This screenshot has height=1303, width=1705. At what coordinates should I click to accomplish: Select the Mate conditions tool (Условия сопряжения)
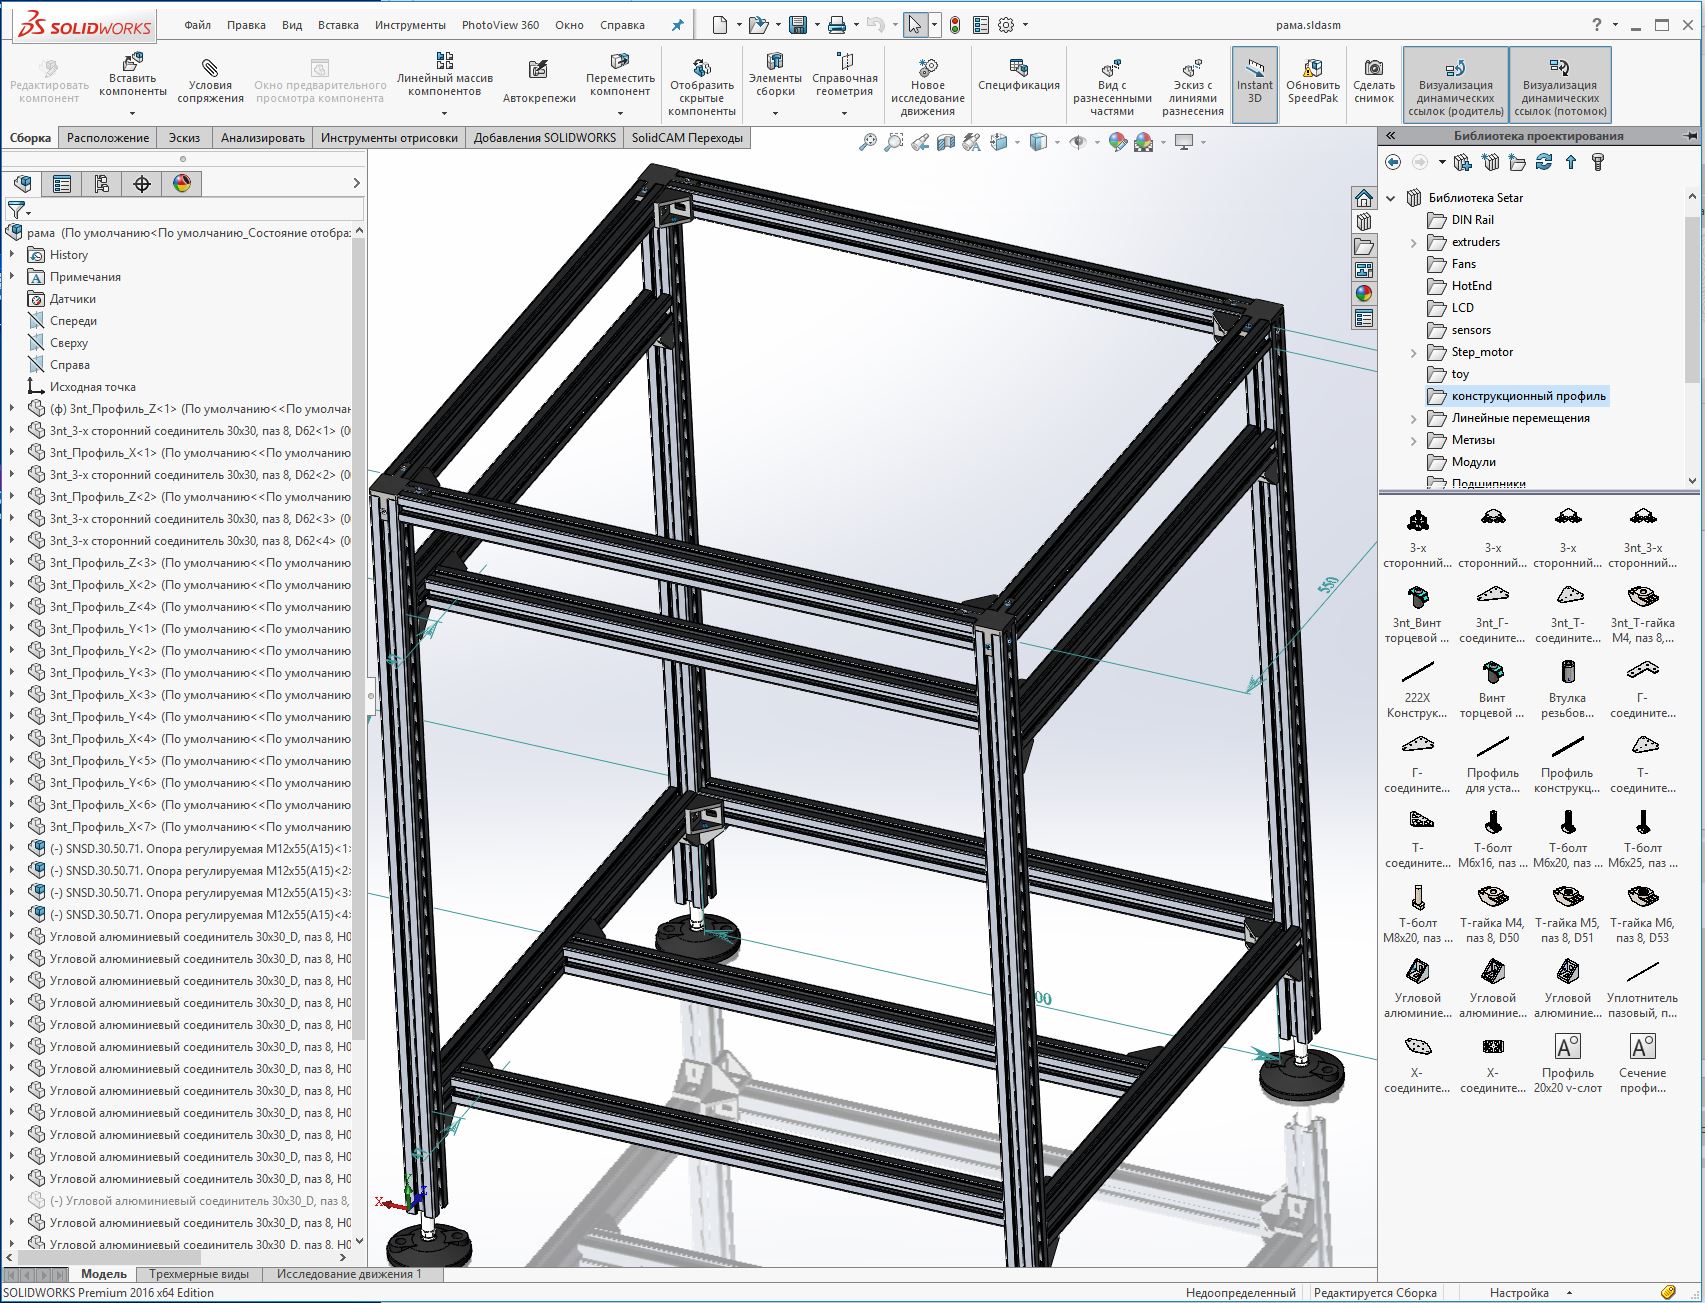pos(210,68)
